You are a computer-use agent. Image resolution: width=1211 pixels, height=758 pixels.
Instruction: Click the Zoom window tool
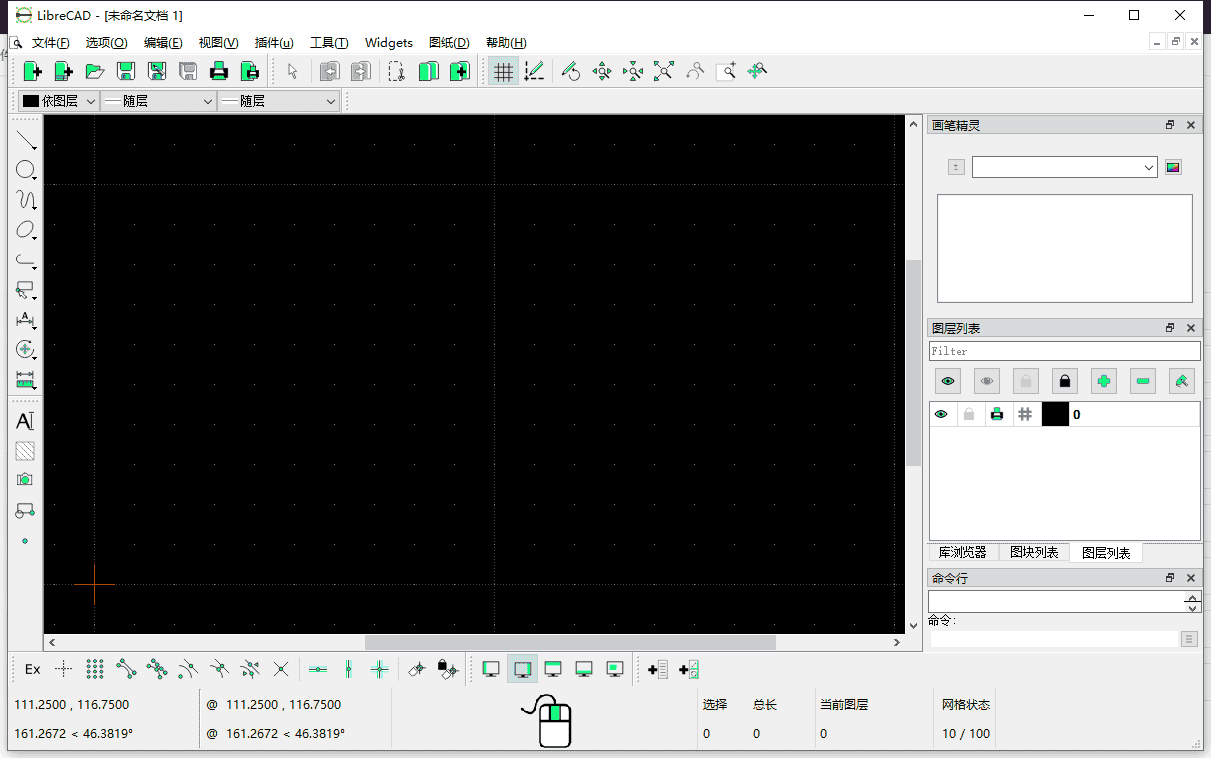click(x=727, y=71)
